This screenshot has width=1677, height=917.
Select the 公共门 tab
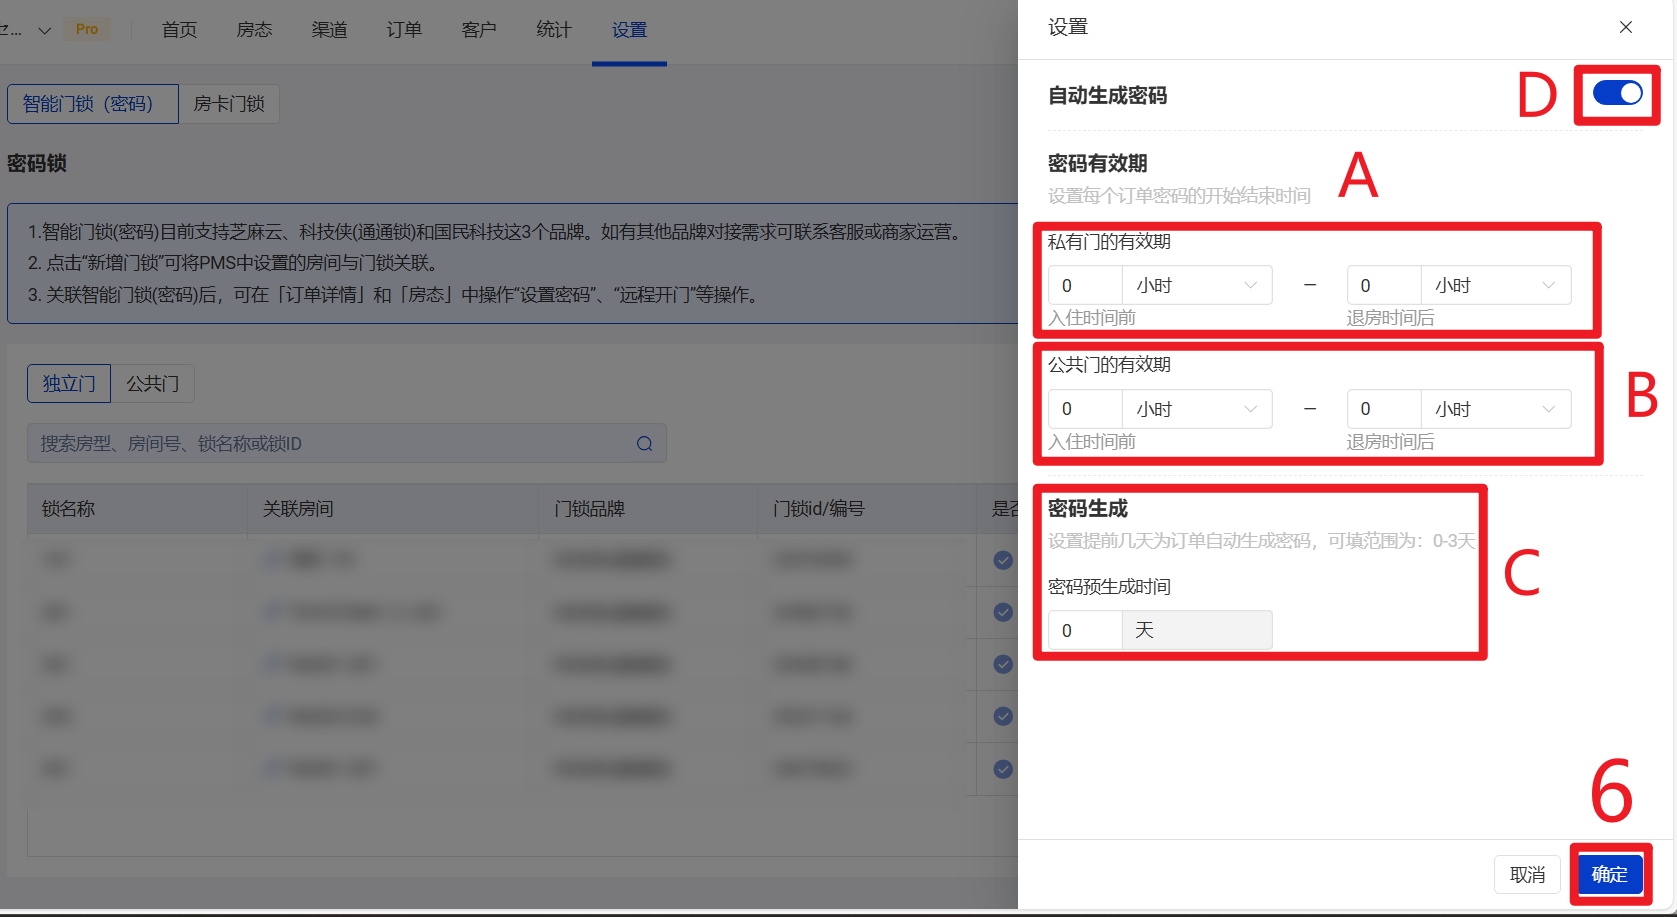coord(152,384)
